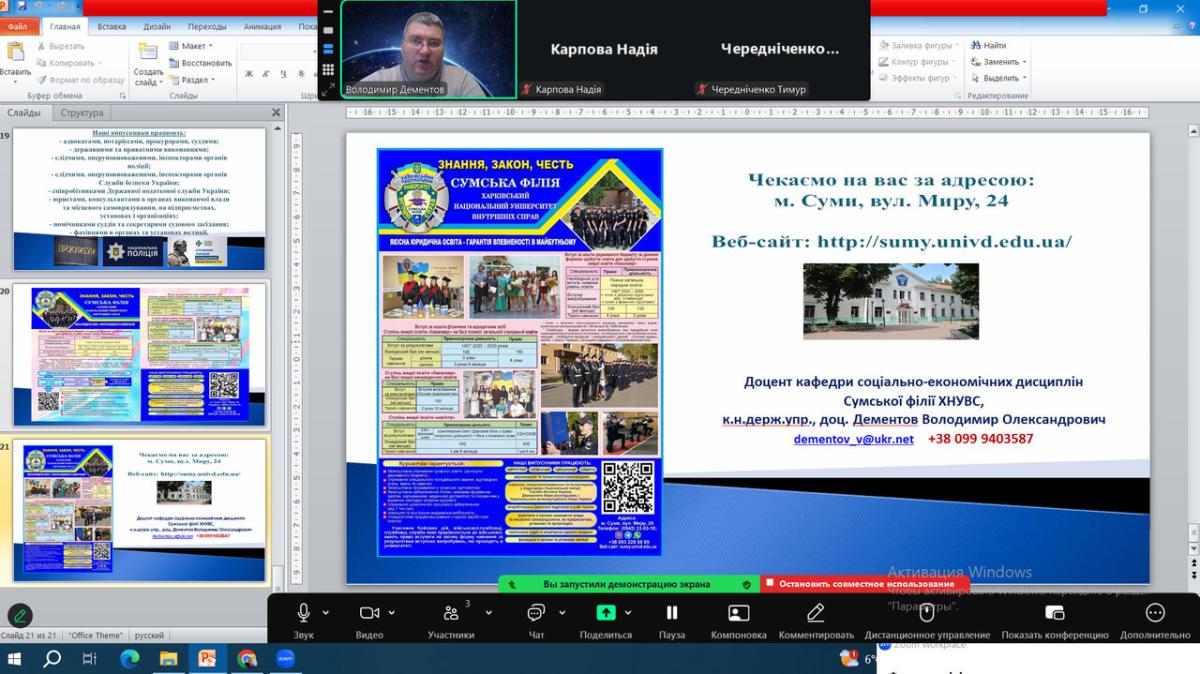1200x674 pixels.
Task: Toggle the Zoom camera video
Action: coord(369,613)
